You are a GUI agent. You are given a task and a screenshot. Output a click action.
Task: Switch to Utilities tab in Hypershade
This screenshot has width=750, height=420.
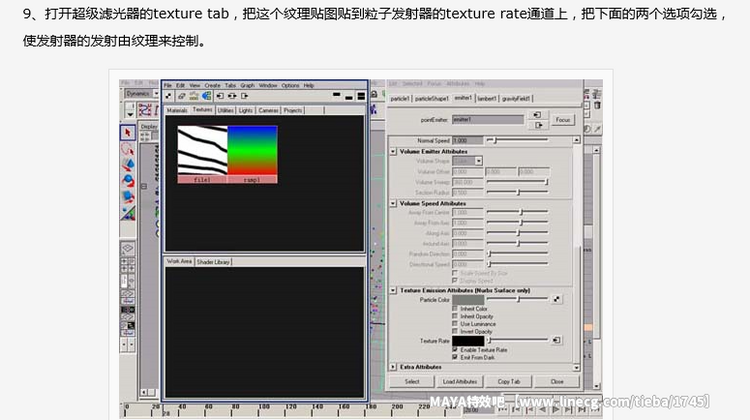tap(225, 110)
